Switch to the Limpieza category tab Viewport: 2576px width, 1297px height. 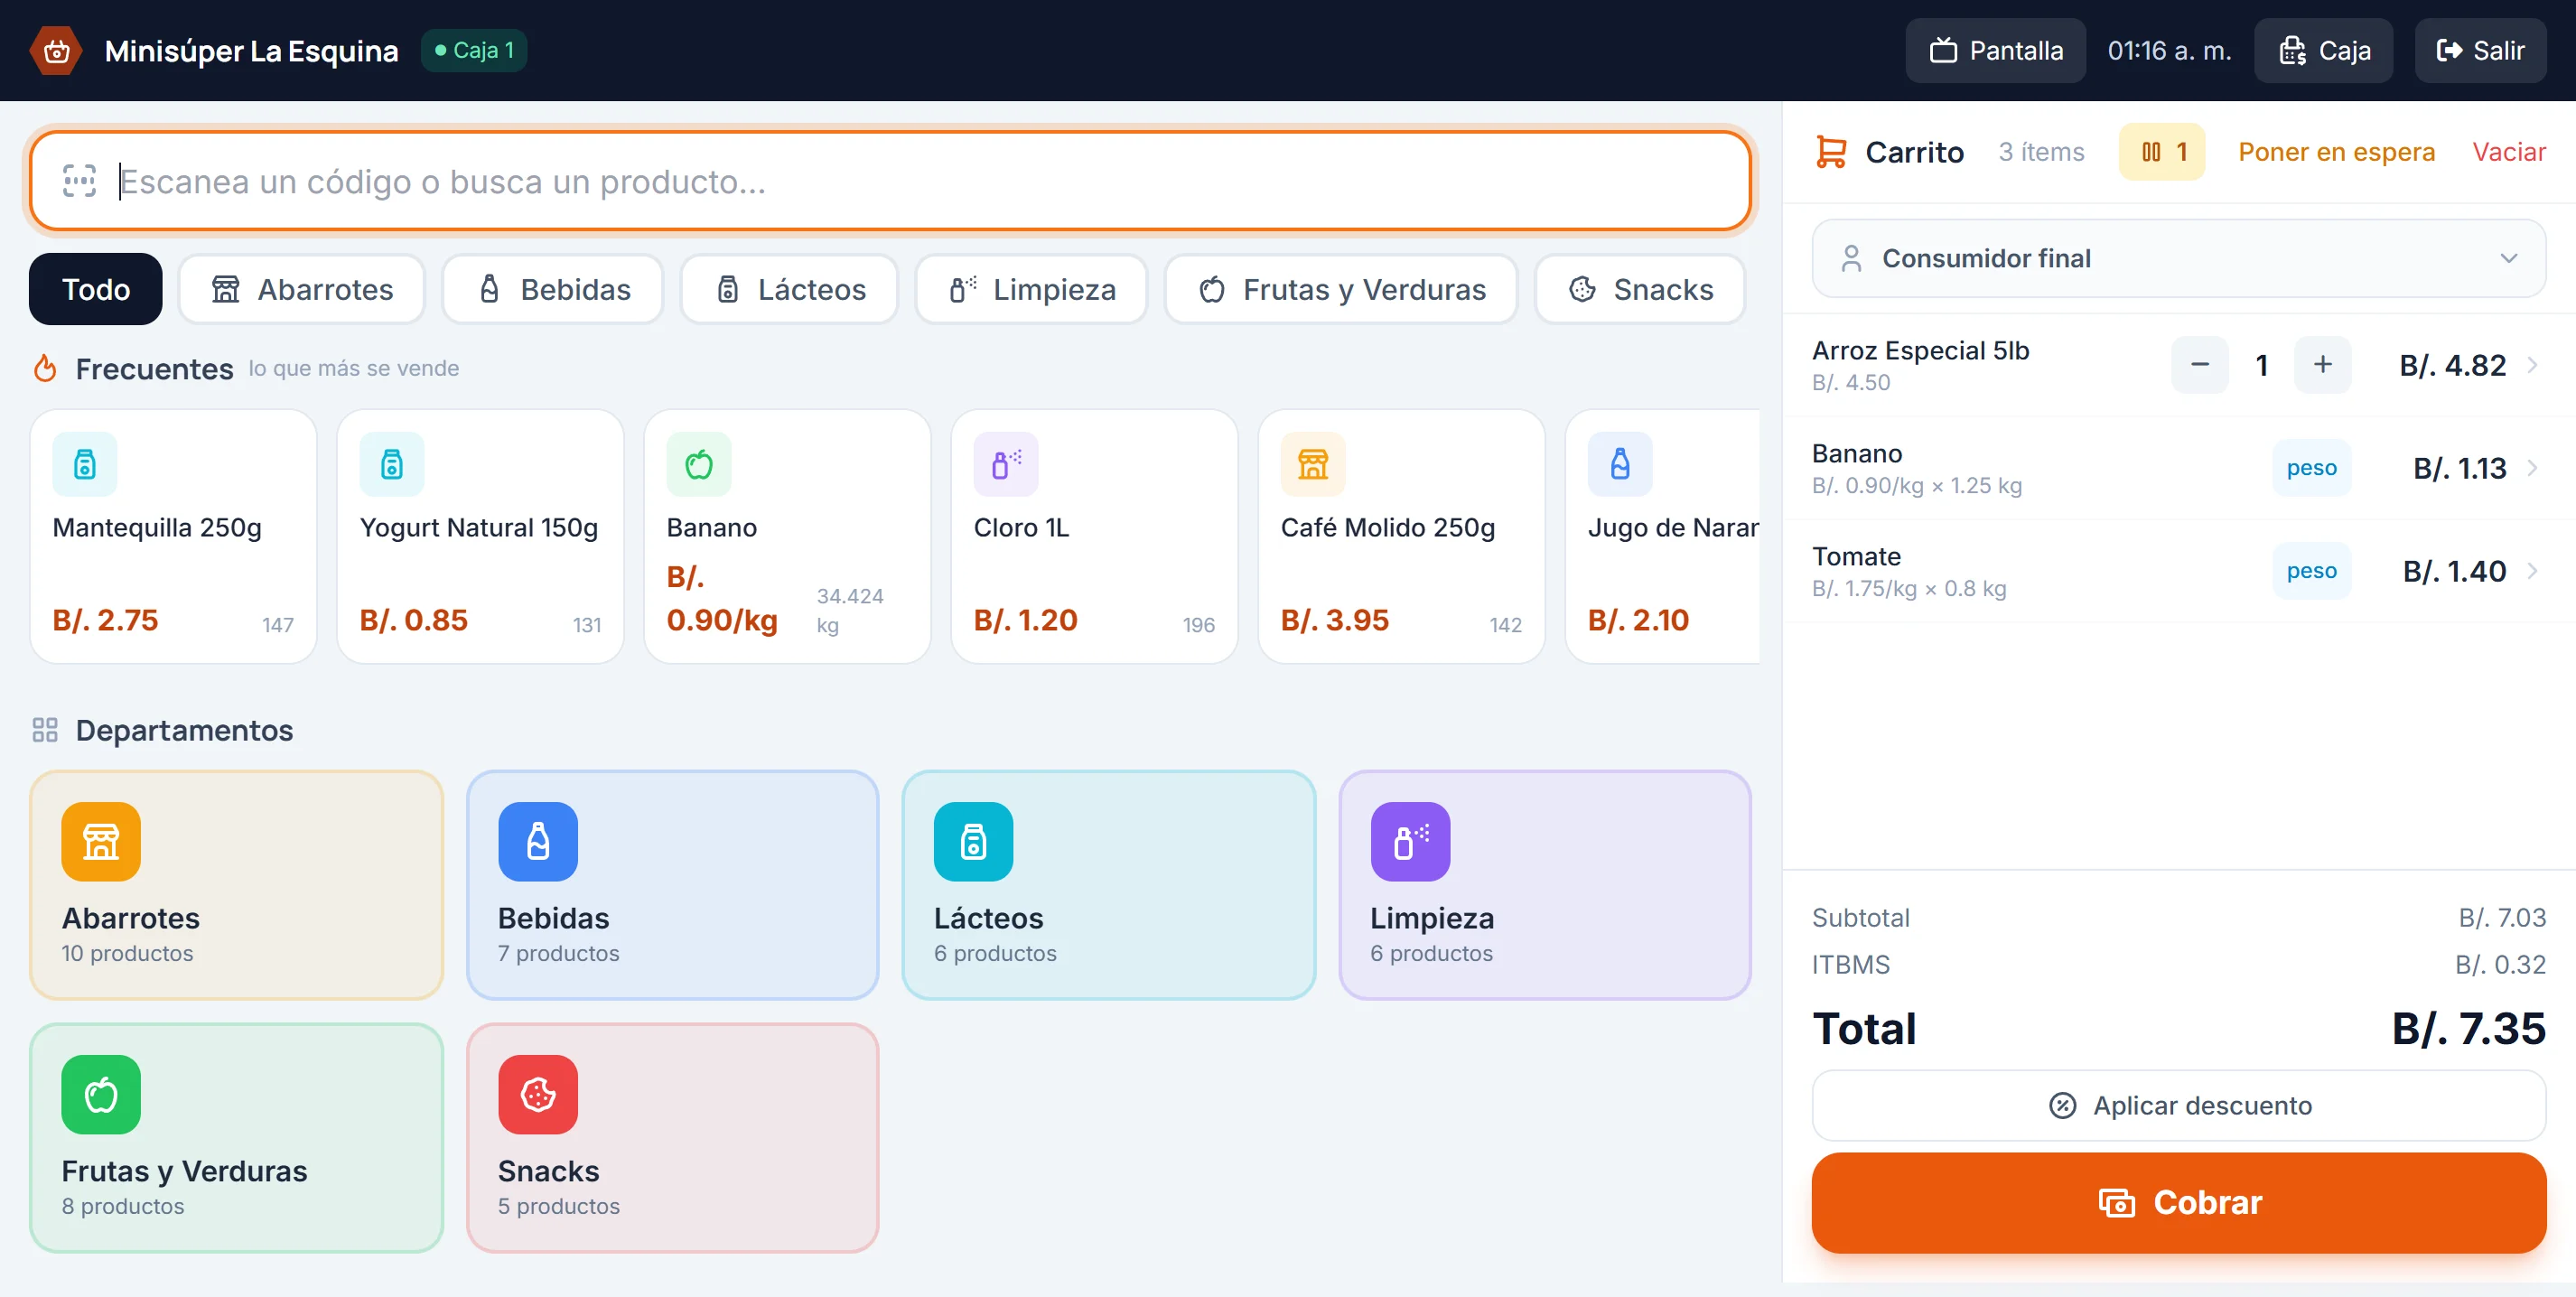1031,289
